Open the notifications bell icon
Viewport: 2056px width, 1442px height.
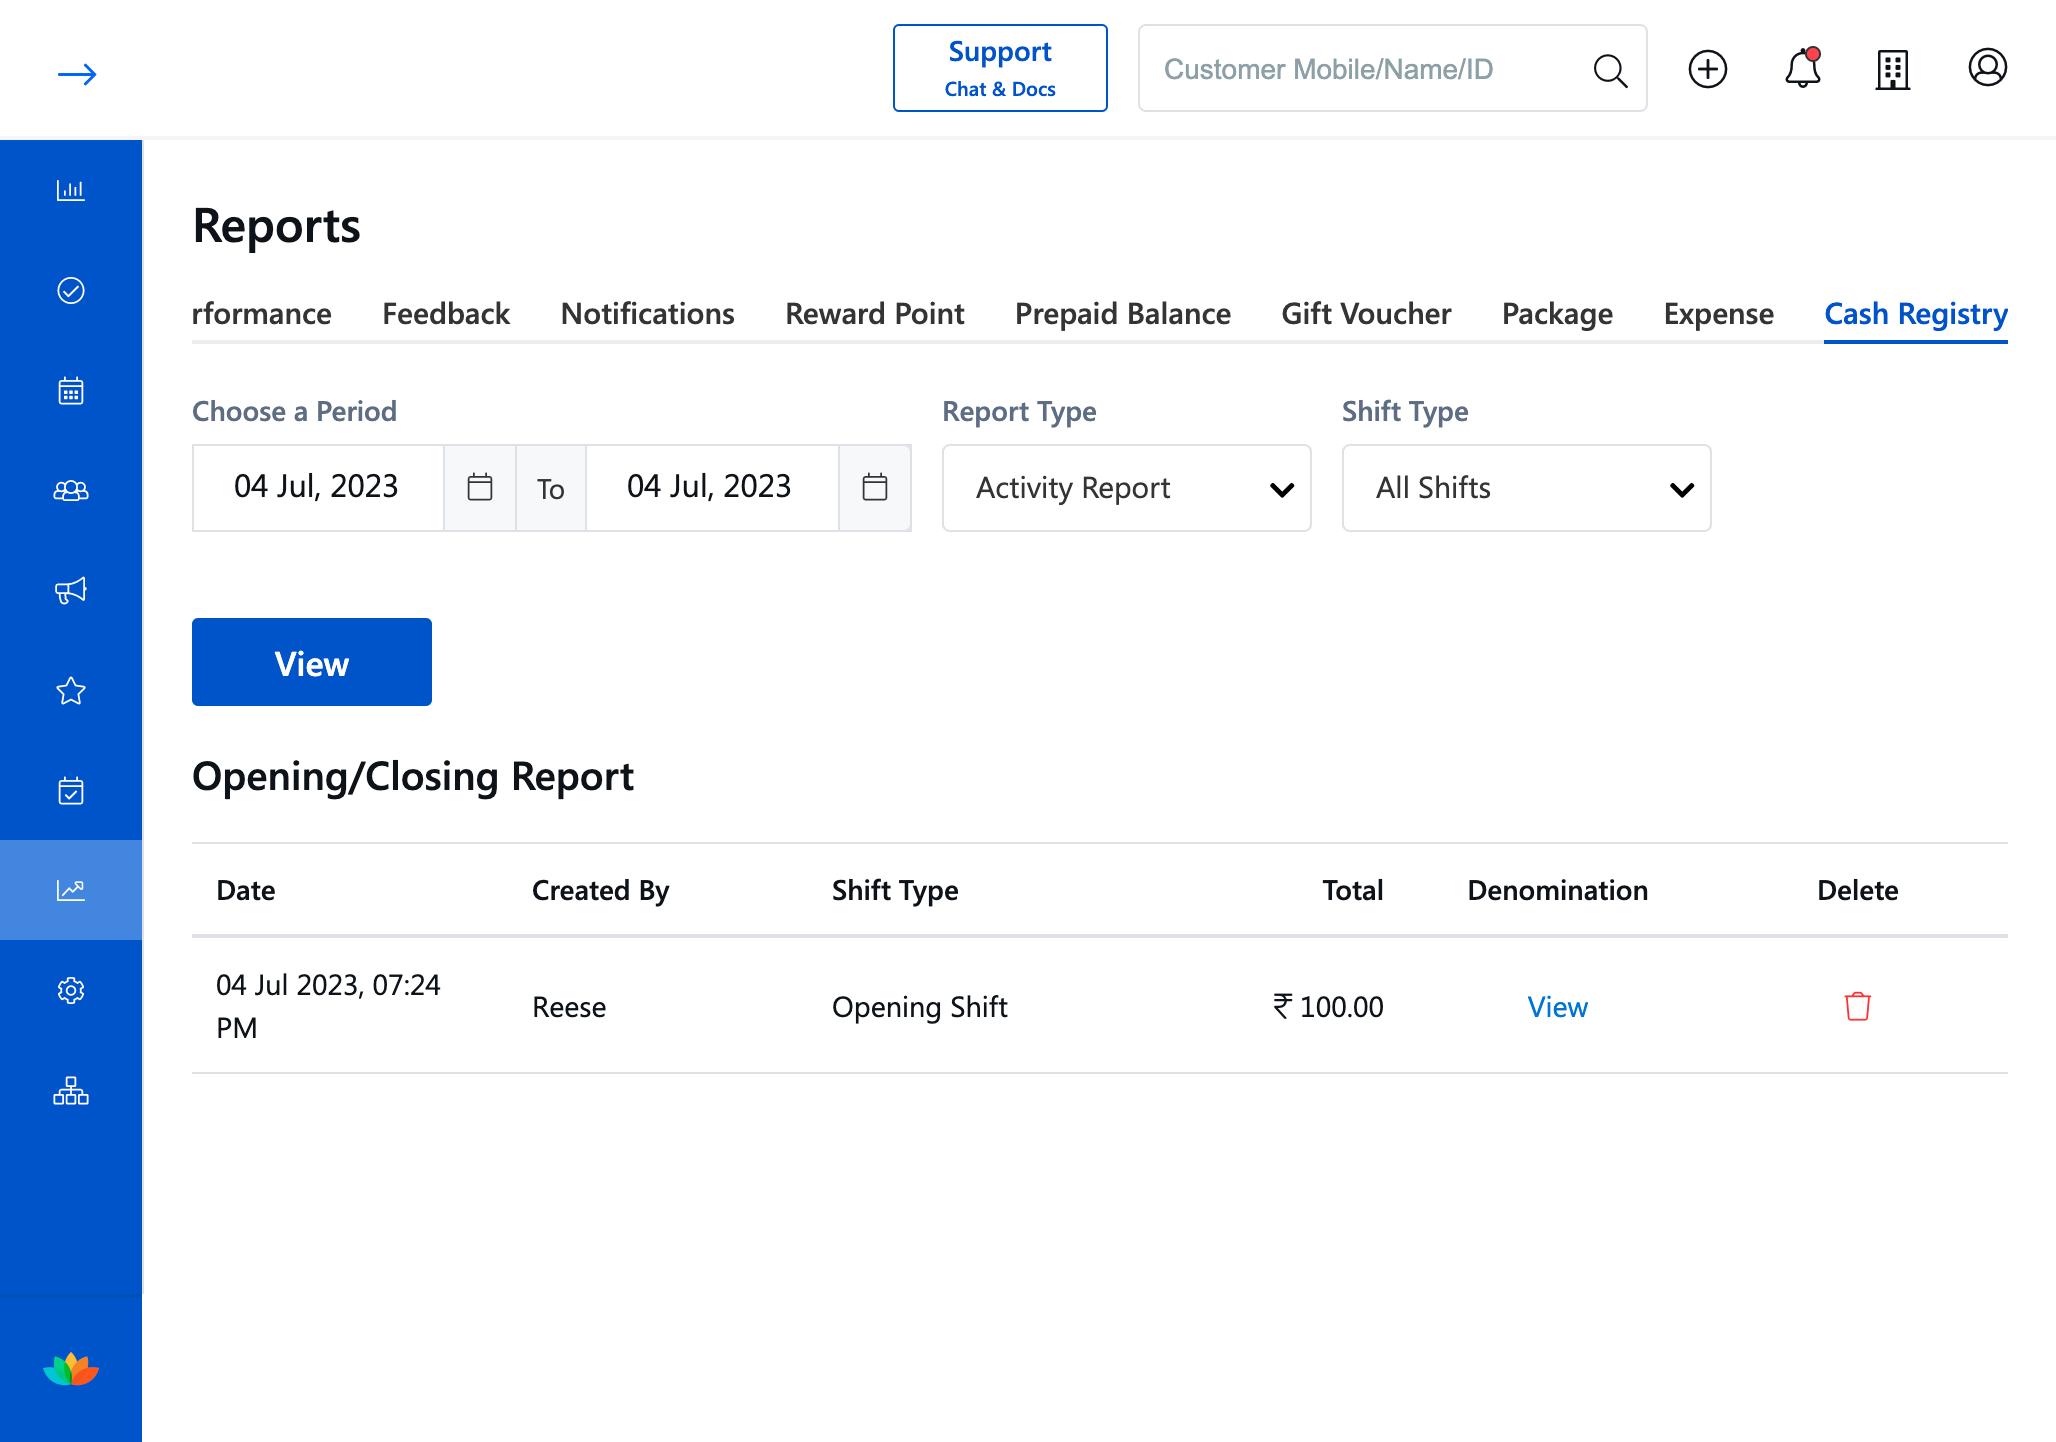pos(1803,68)
